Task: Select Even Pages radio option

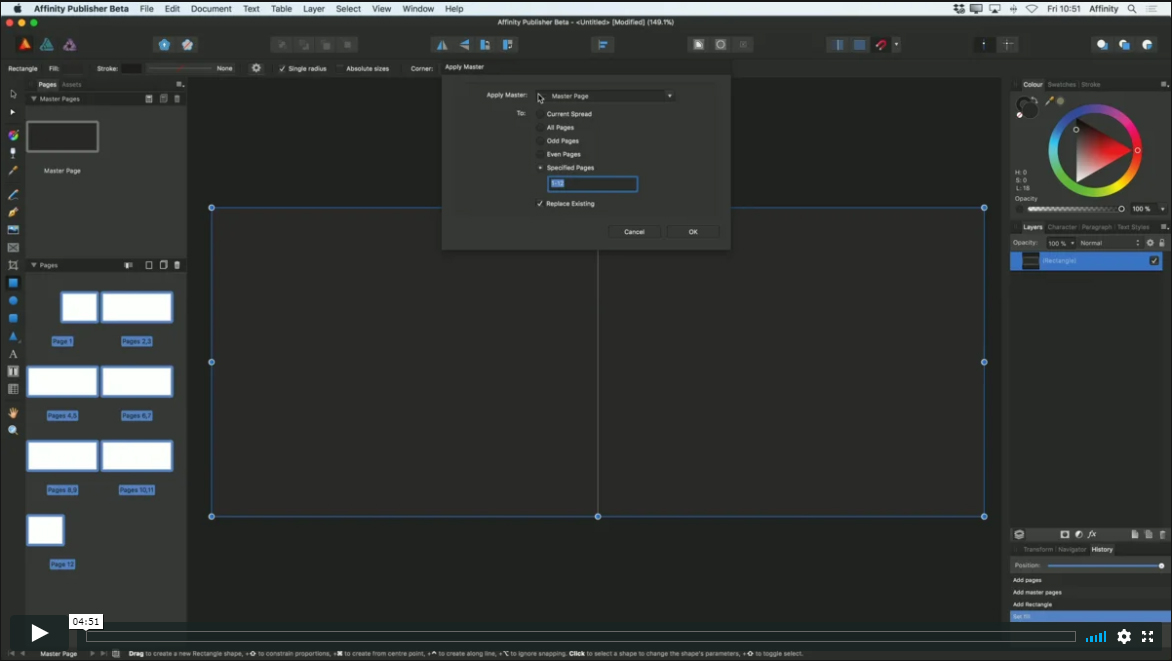Action: 540,154
